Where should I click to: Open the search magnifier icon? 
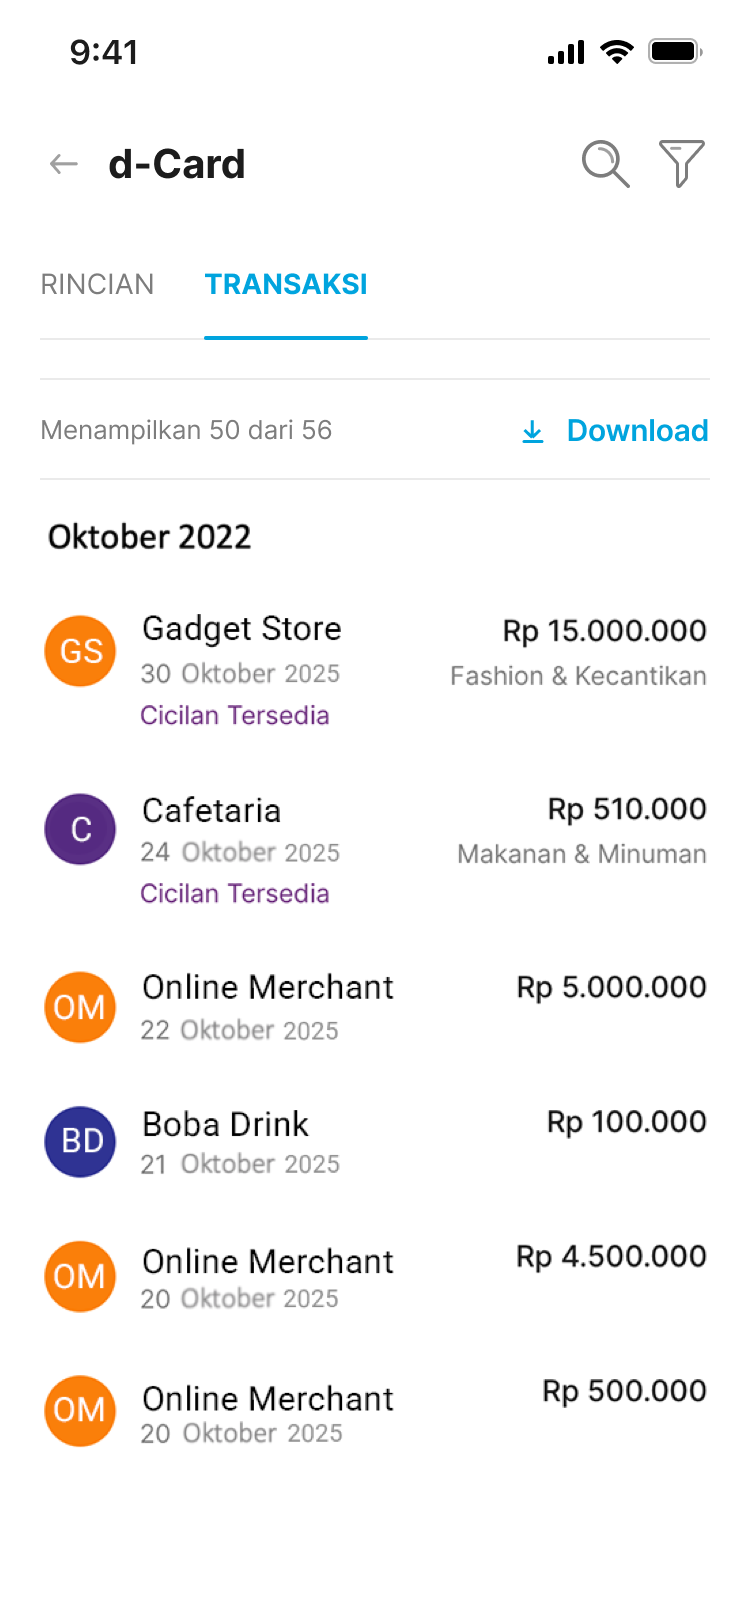coord(605,164)
